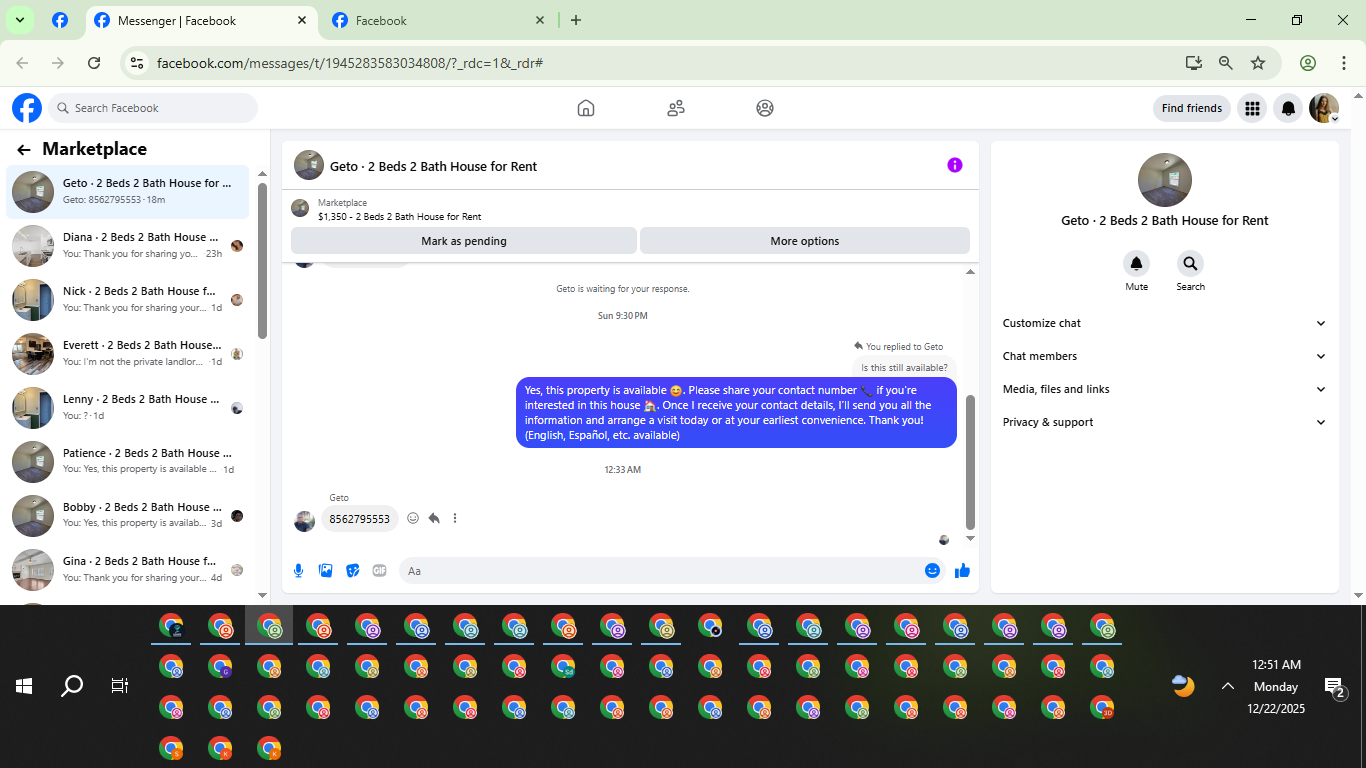Open Chrome three-dot menu
The image size is (1366, 768).
1343,63
